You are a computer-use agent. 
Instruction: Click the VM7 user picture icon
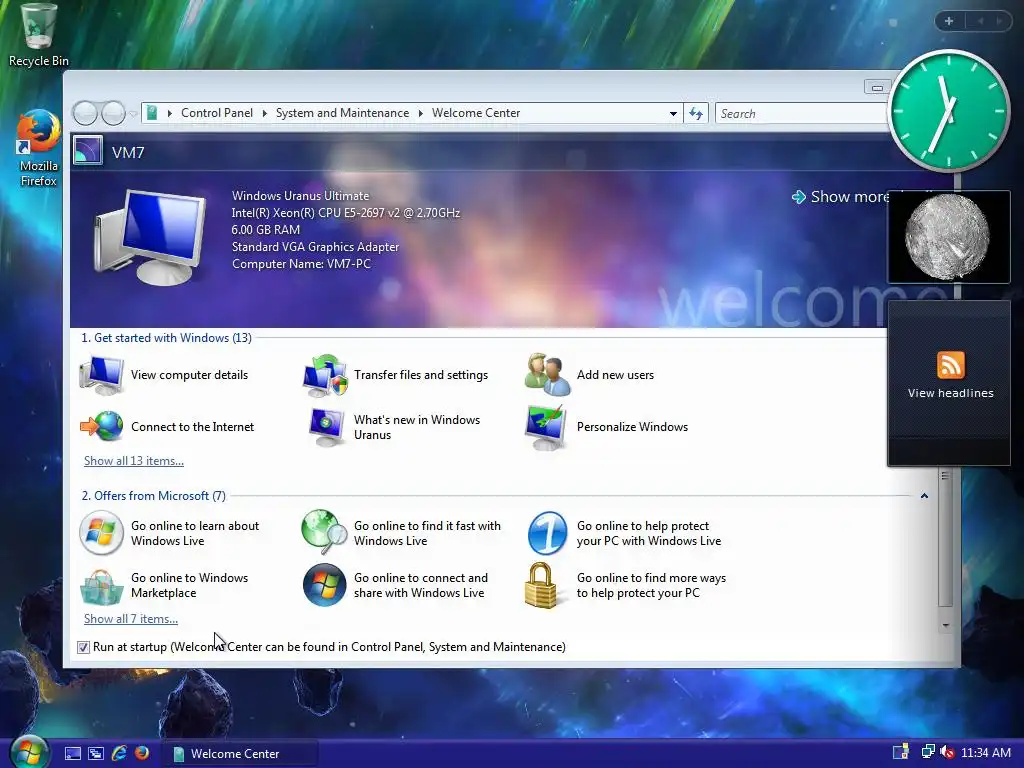click(88, 151)
